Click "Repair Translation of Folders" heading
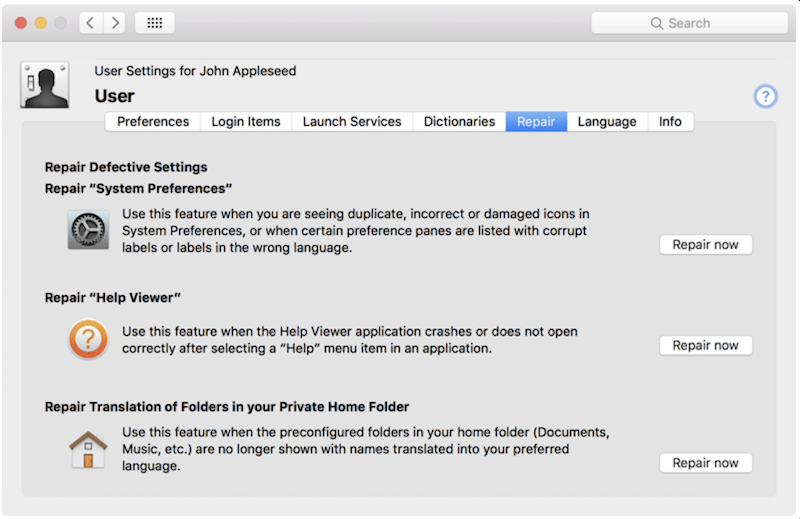800x519 pixels. click(227, 407)
